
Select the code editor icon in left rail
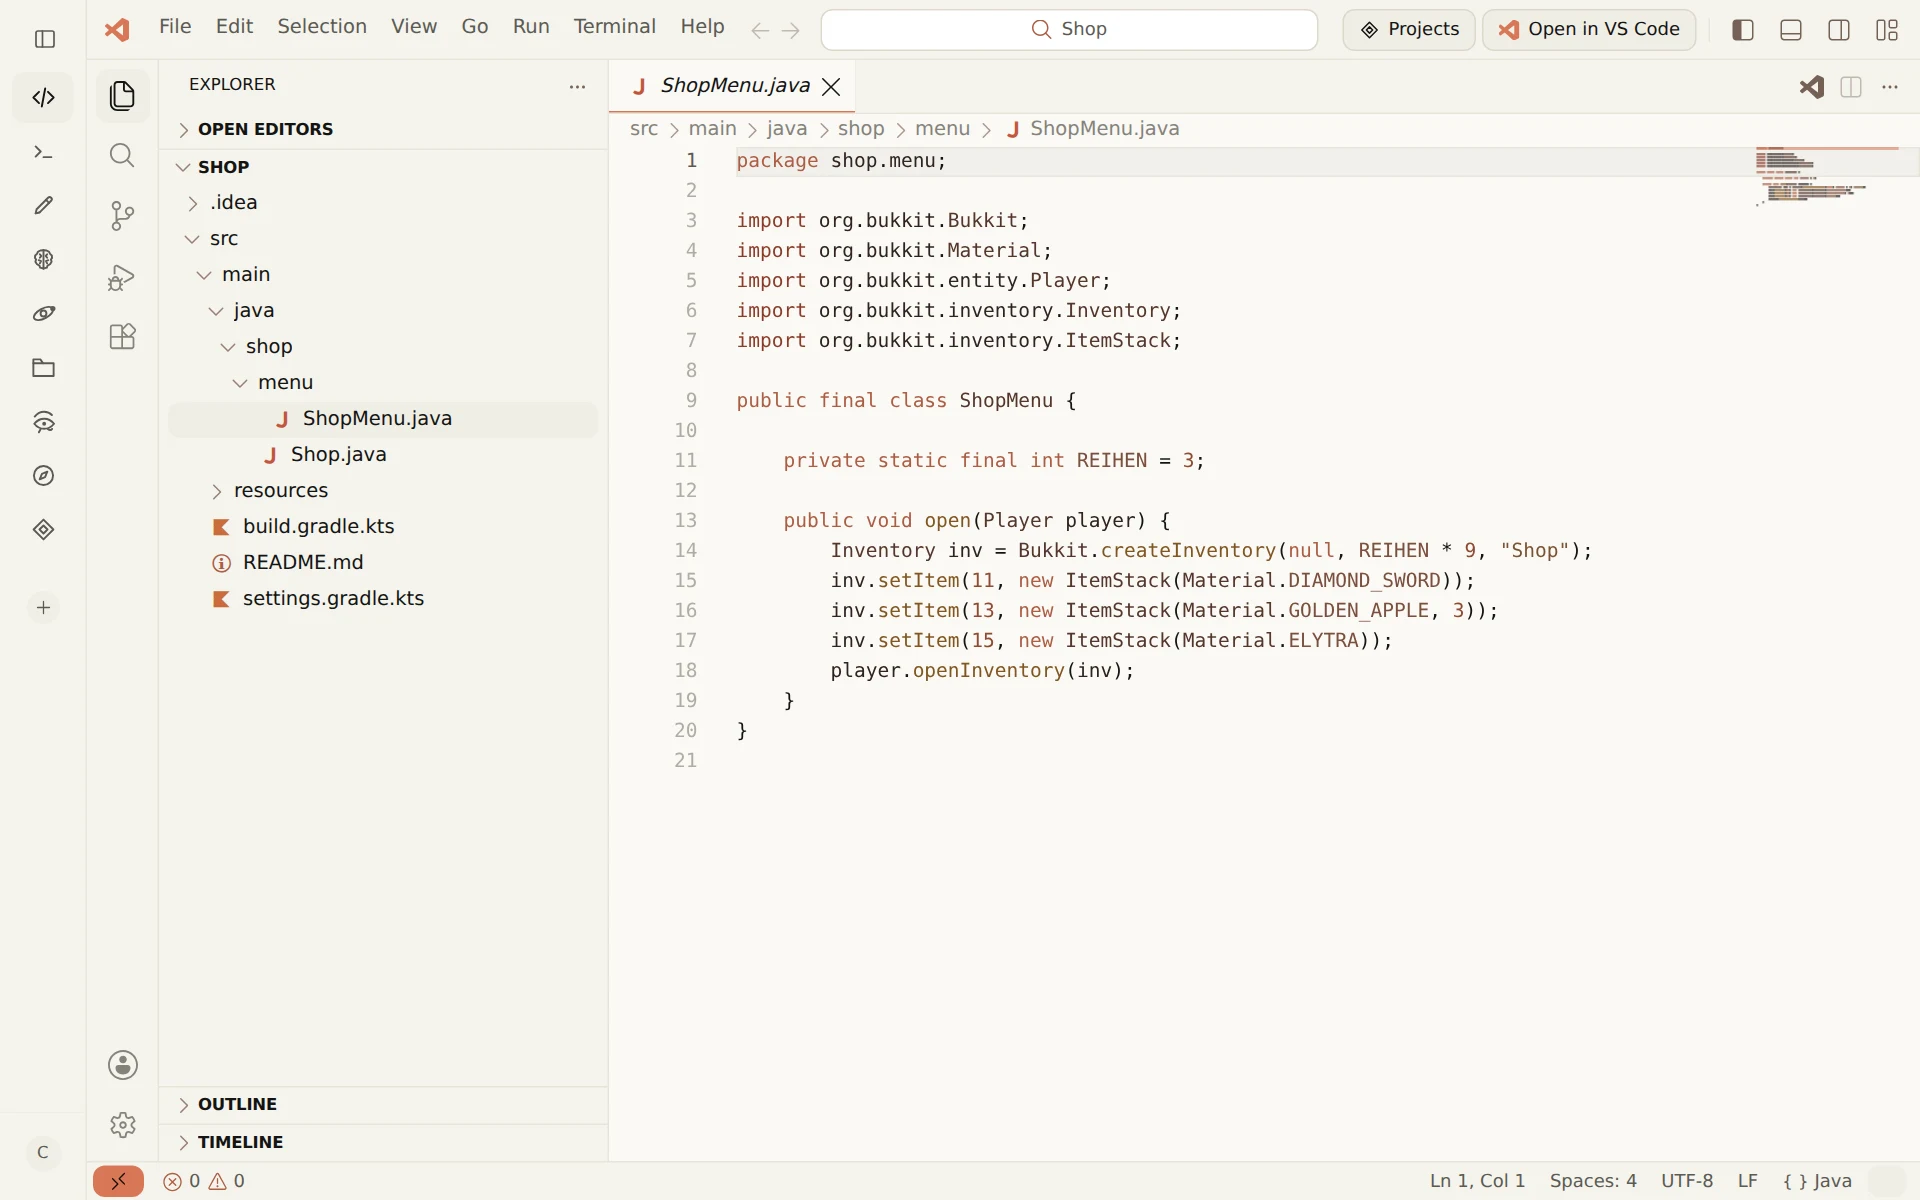coord(43,97)
